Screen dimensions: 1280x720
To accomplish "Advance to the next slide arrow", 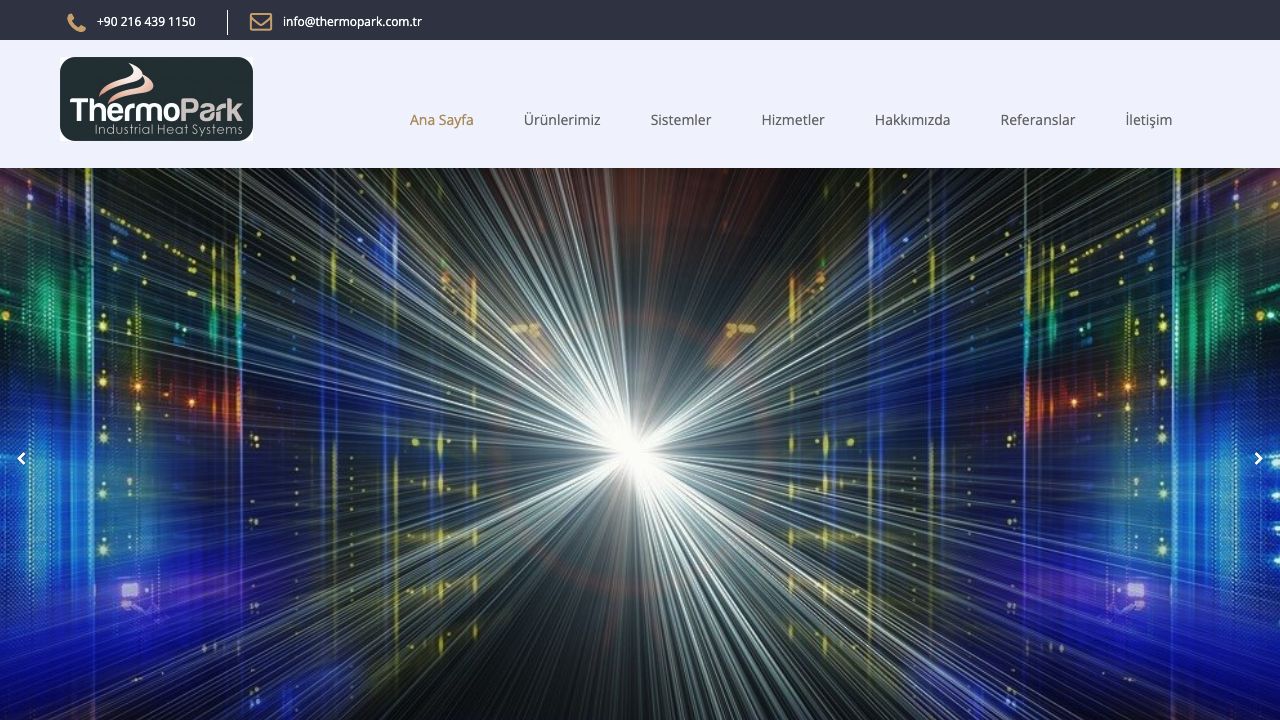I will (1259, 459).
